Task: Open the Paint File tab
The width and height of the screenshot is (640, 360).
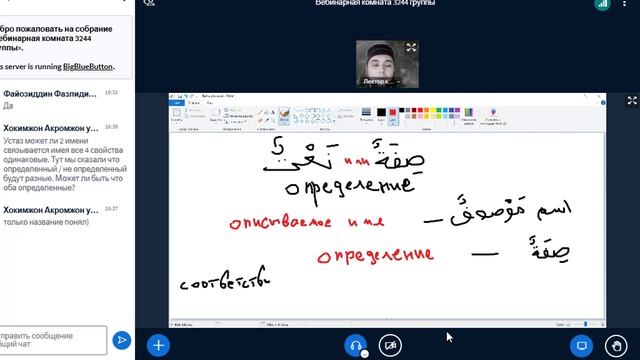Action: coord(177,103)
